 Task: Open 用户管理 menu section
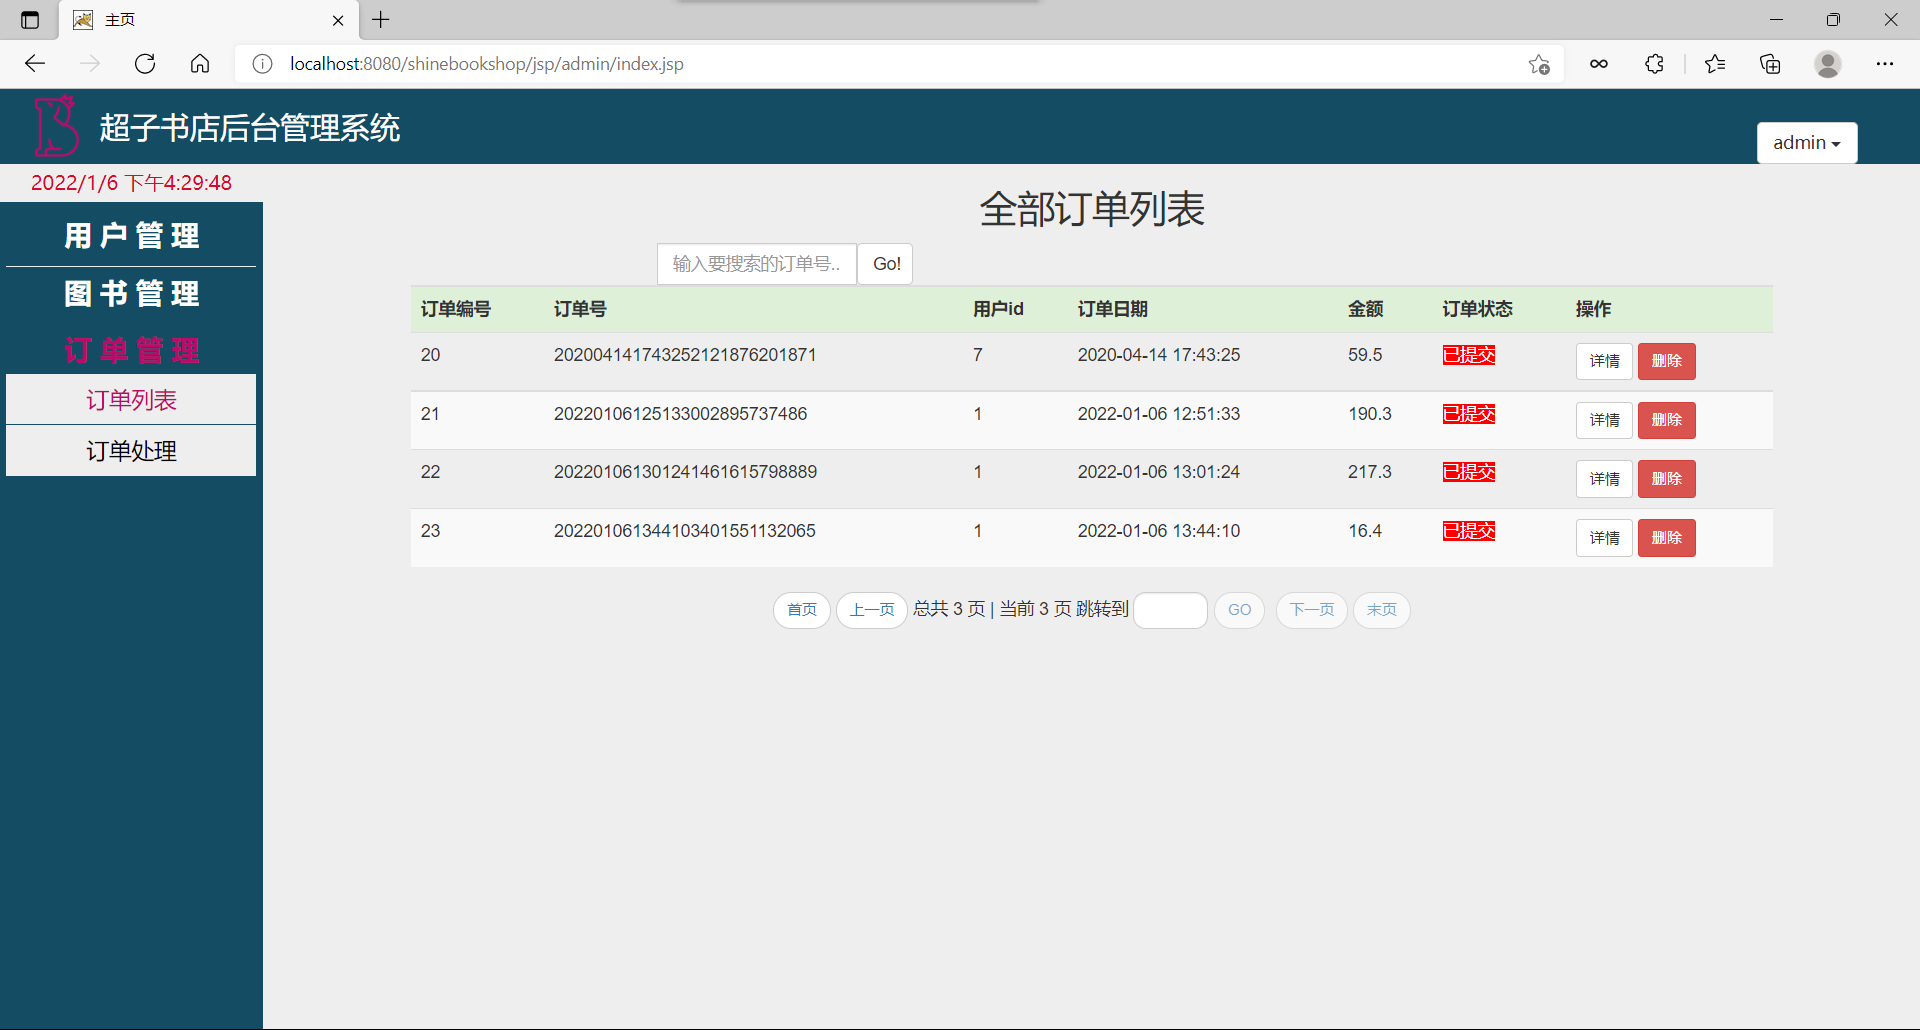click(131, 236)
